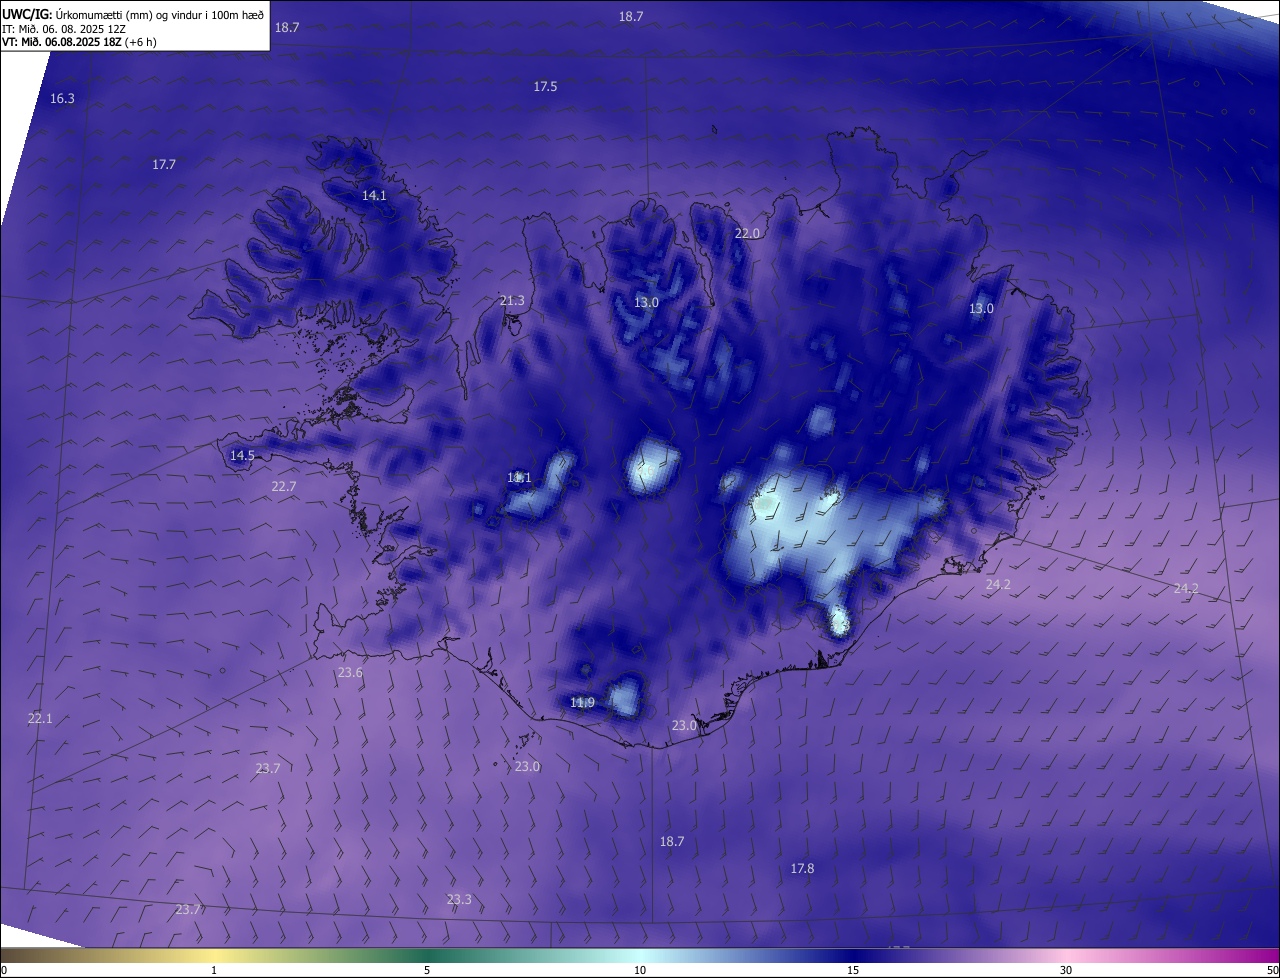Click the 1 tick on the color scale
Screen dimensions: 1280x978
pos(214,970)
